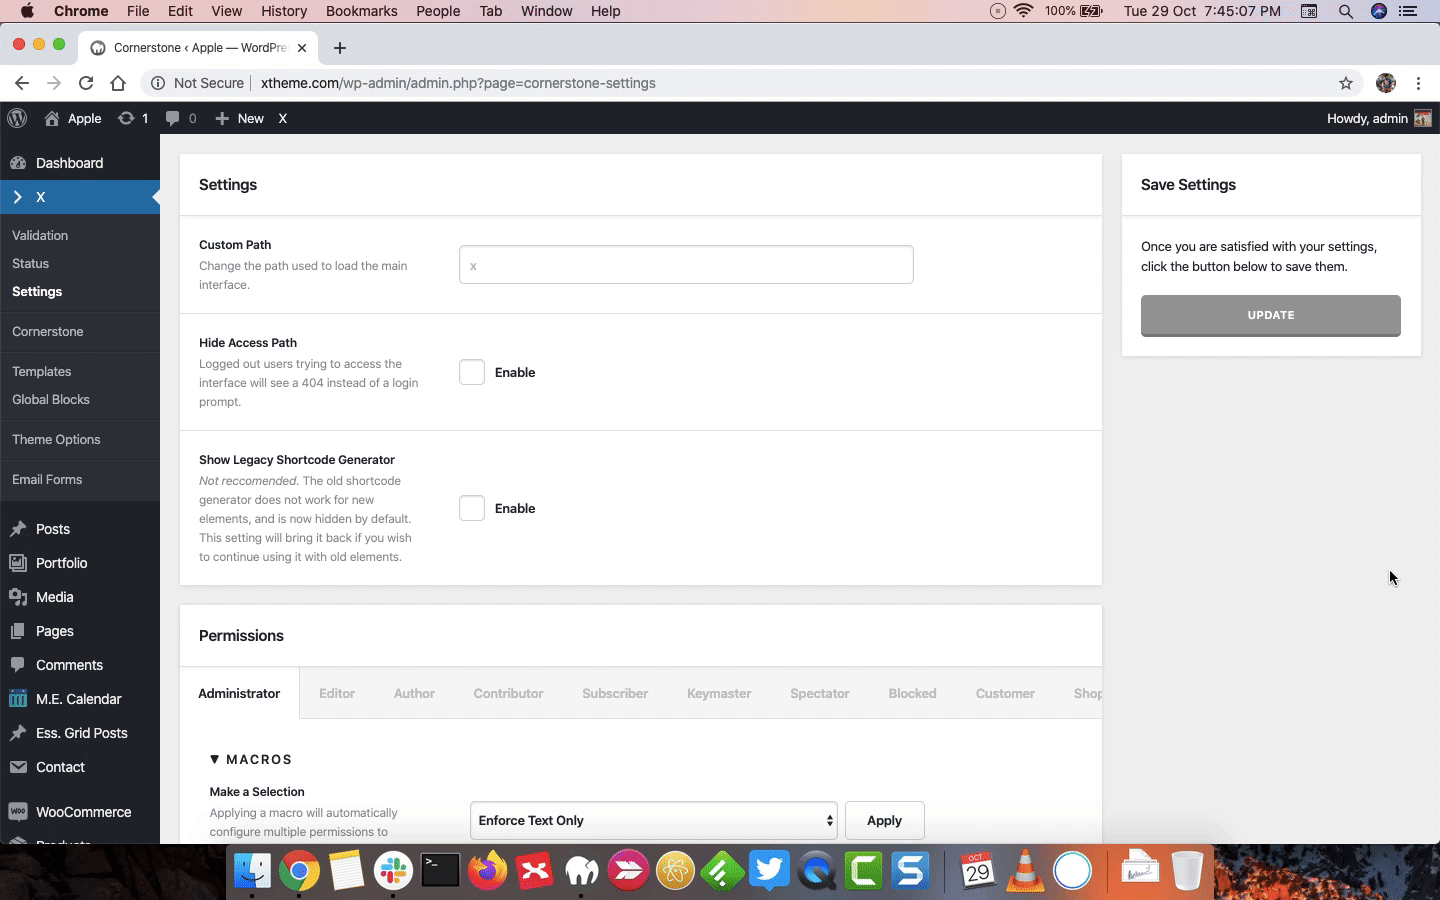Open the Calendar app in the Dock
Image resolution: width=1440 pixels, height=900 pixels.
point(977,871)
